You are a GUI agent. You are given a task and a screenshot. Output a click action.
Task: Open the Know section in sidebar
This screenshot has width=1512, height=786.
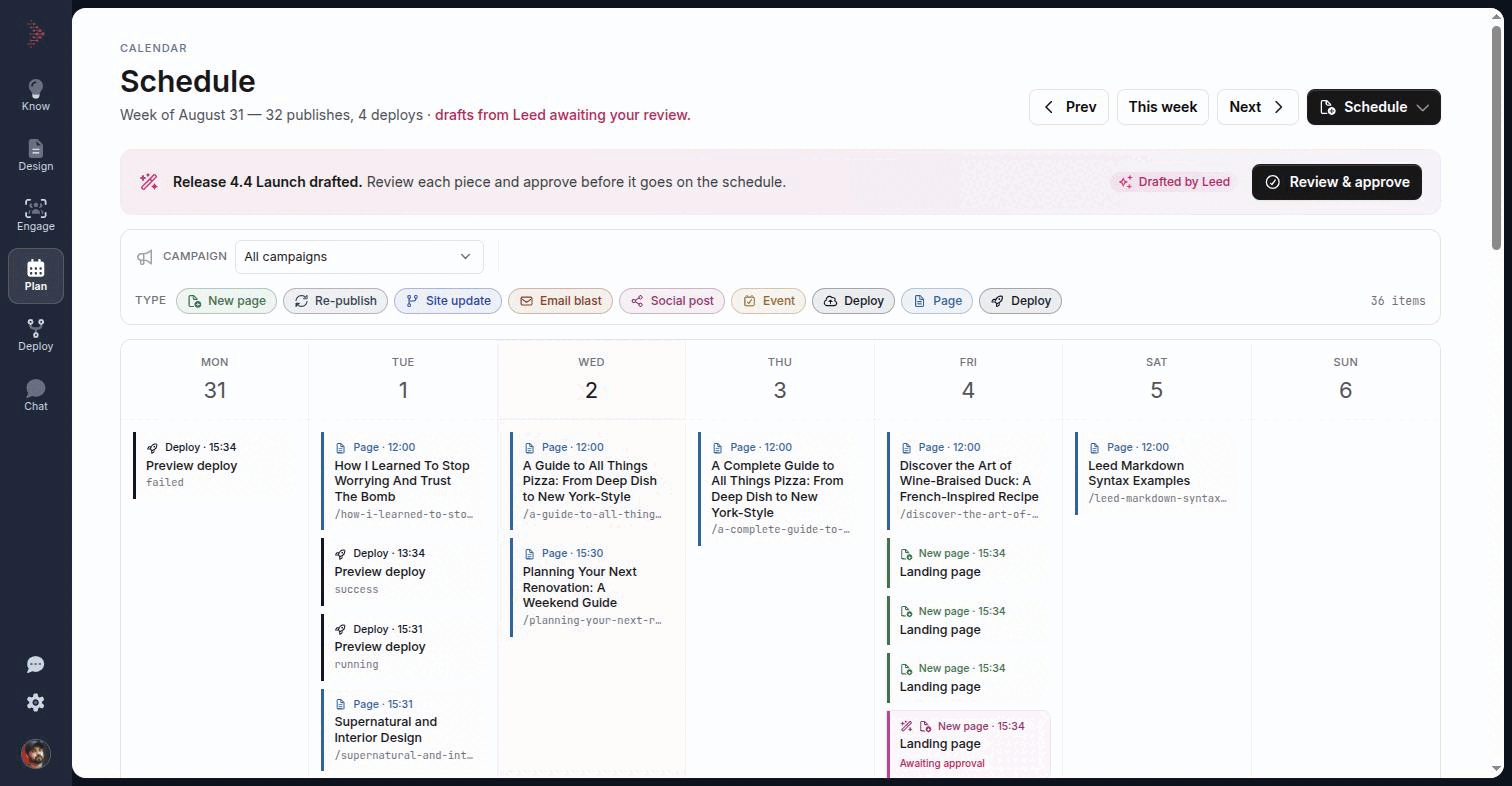tap(36, 95)
